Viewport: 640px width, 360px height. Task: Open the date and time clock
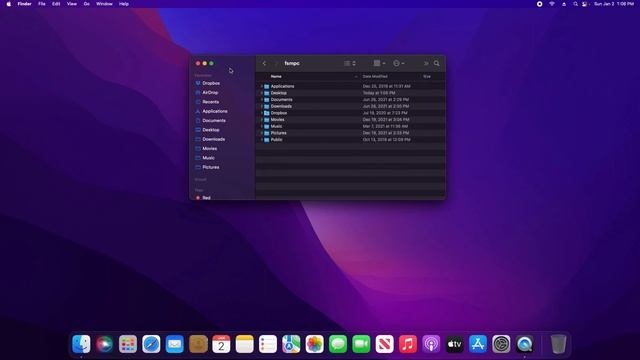point(614,4)
